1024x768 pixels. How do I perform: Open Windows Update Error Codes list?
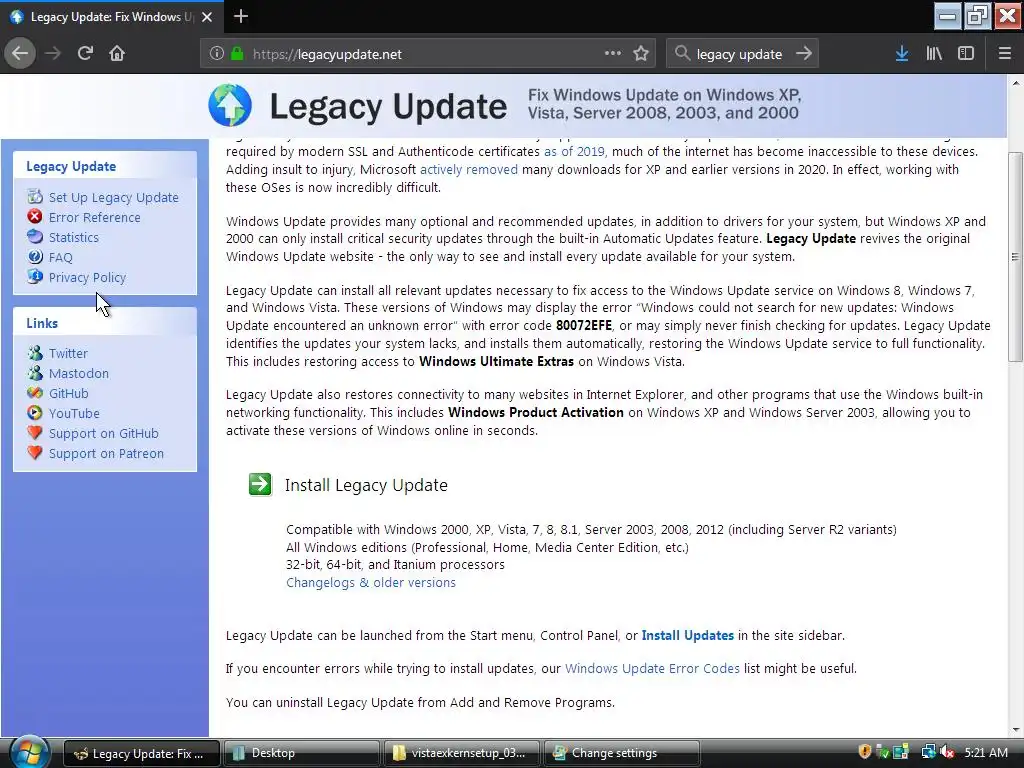(x=652, y=669)
